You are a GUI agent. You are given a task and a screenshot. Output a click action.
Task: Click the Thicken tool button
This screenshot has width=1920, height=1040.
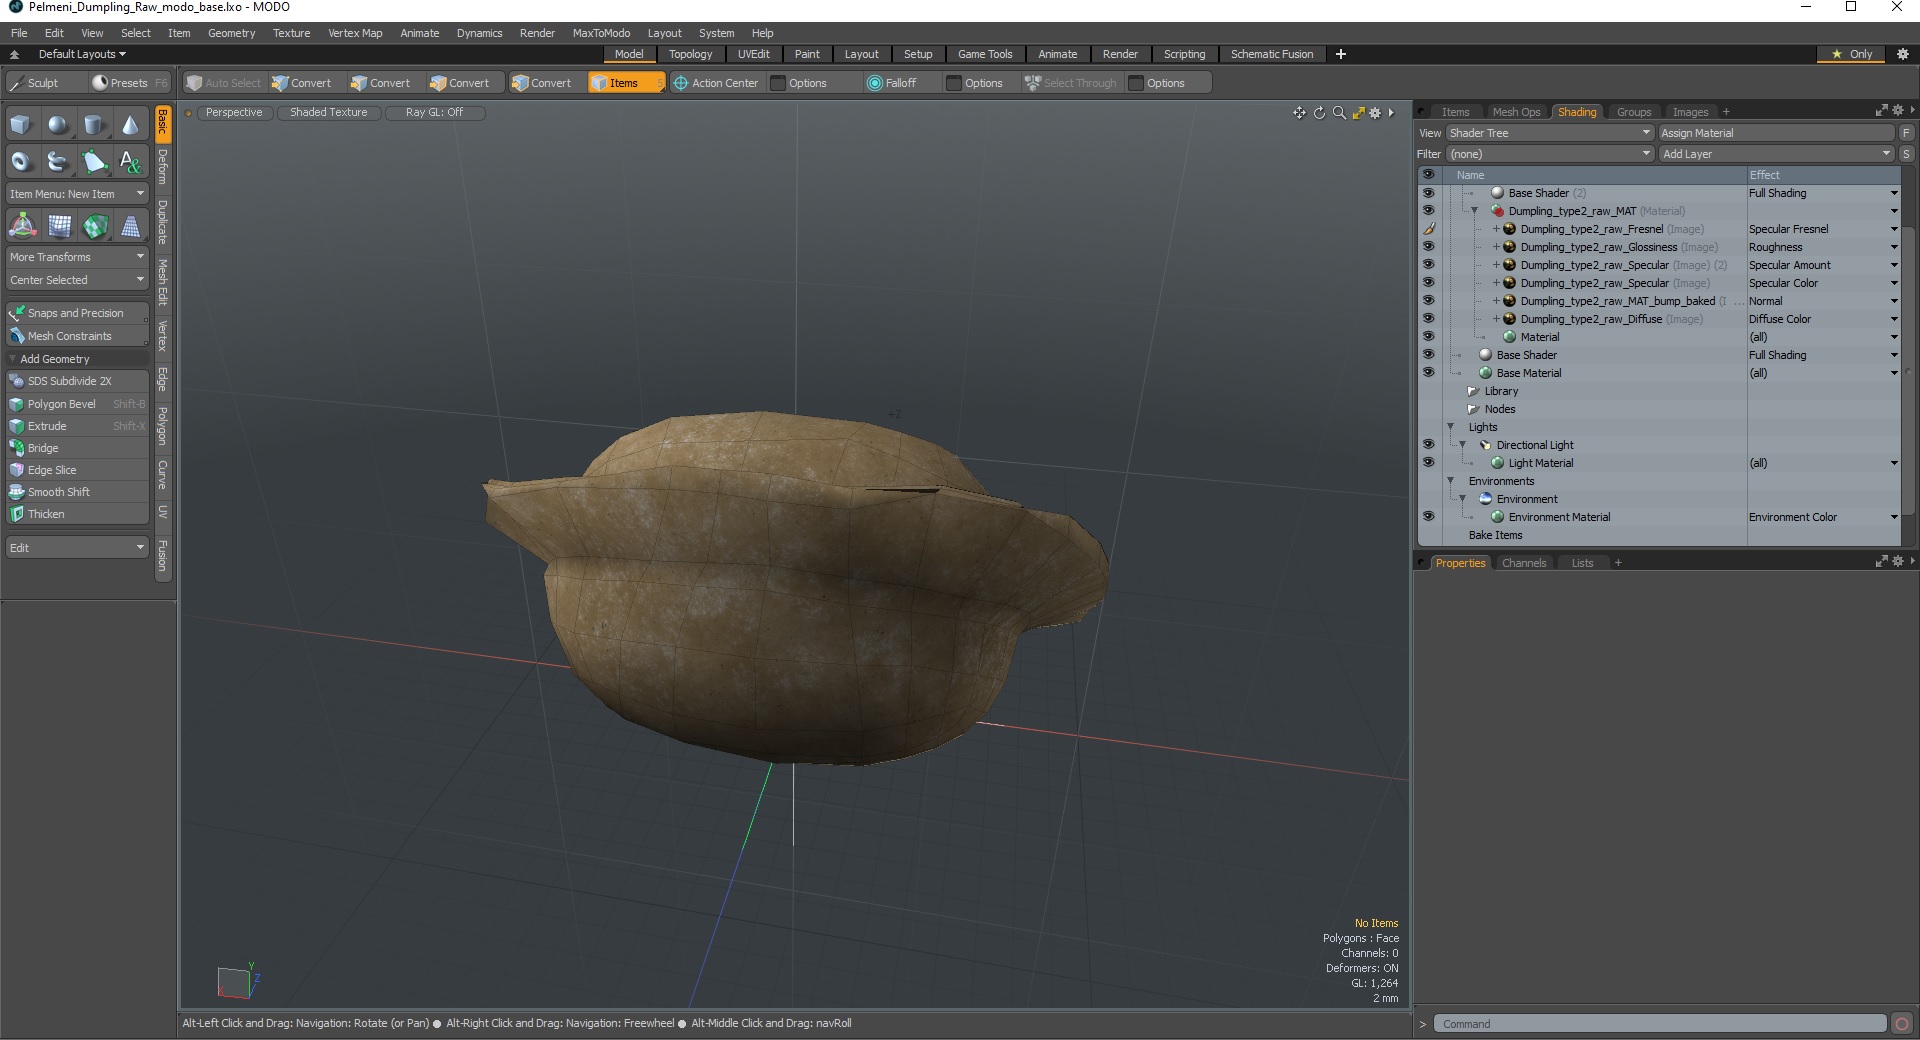(77, 514)
